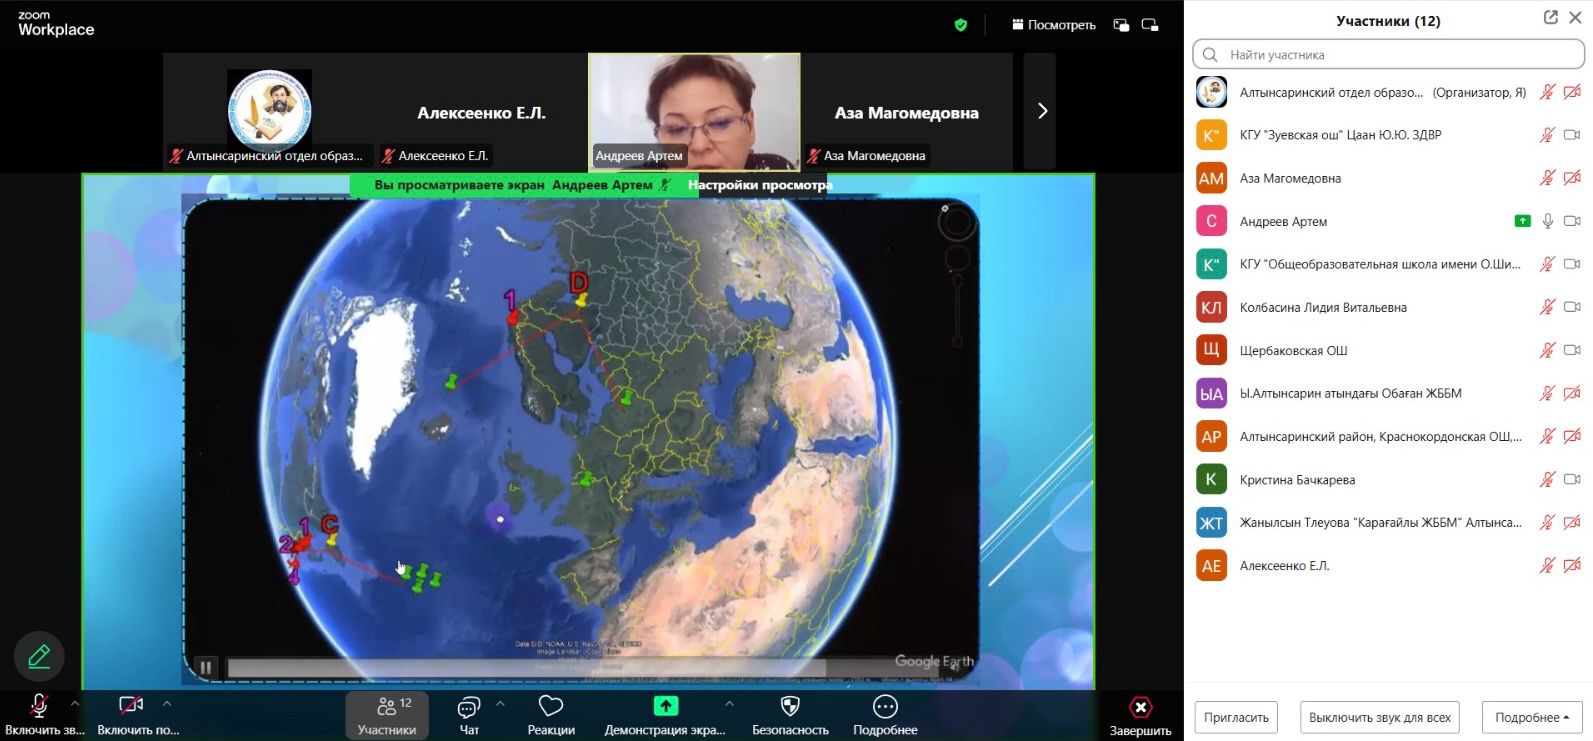
Task: Toggle the Участники panel button
Action: [x=387, y=716]
